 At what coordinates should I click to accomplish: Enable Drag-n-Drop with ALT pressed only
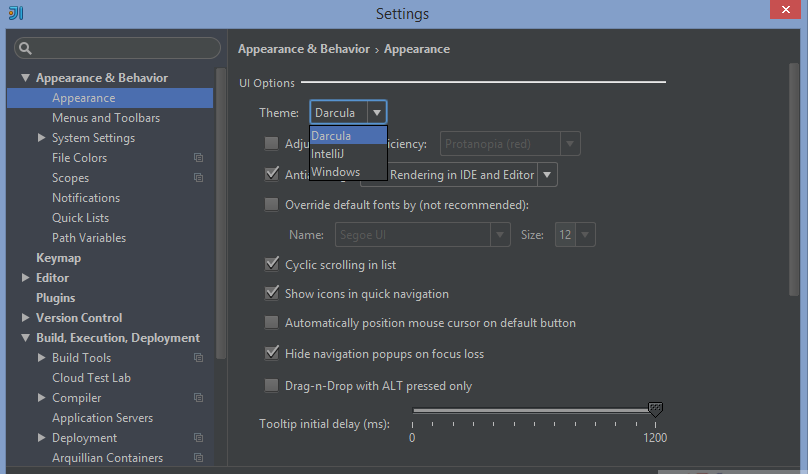(271, 385)
